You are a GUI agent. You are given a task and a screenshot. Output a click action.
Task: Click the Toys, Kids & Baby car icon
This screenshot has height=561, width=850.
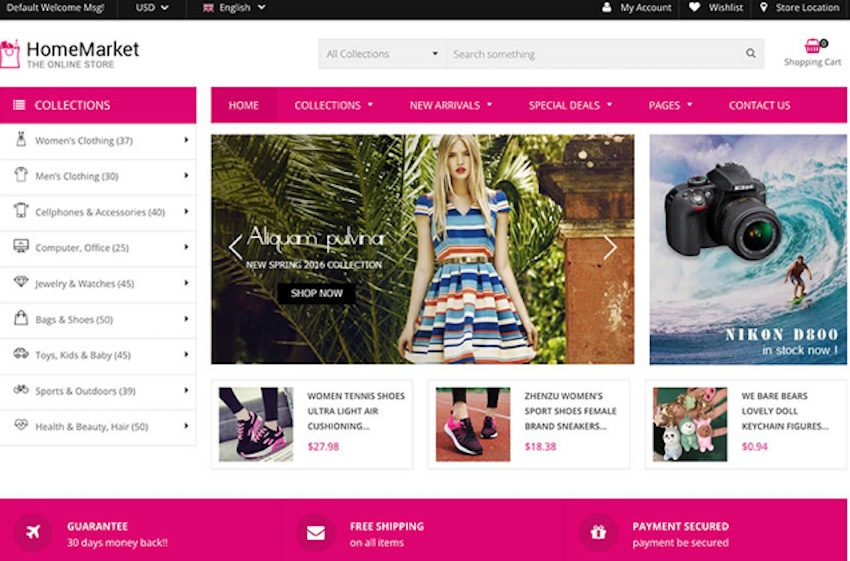[x=21, y=353]
